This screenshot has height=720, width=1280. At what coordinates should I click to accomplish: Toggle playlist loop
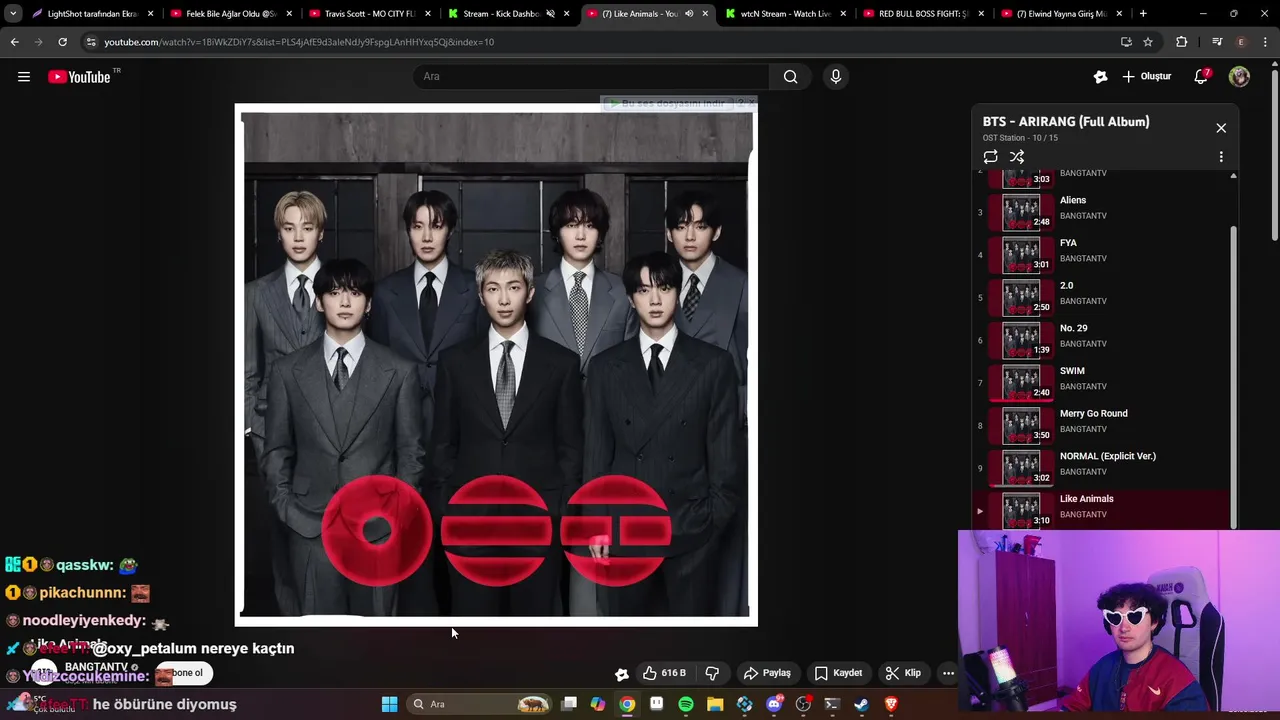coord(990,157)
